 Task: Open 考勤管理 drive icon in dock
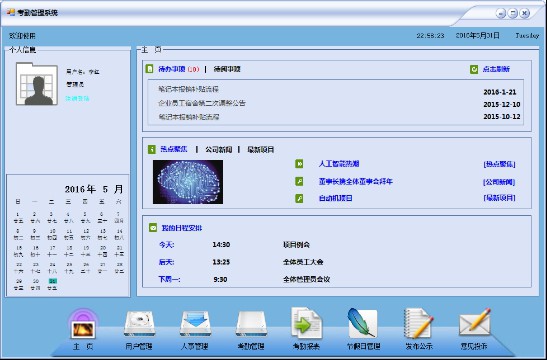point(251,324)
